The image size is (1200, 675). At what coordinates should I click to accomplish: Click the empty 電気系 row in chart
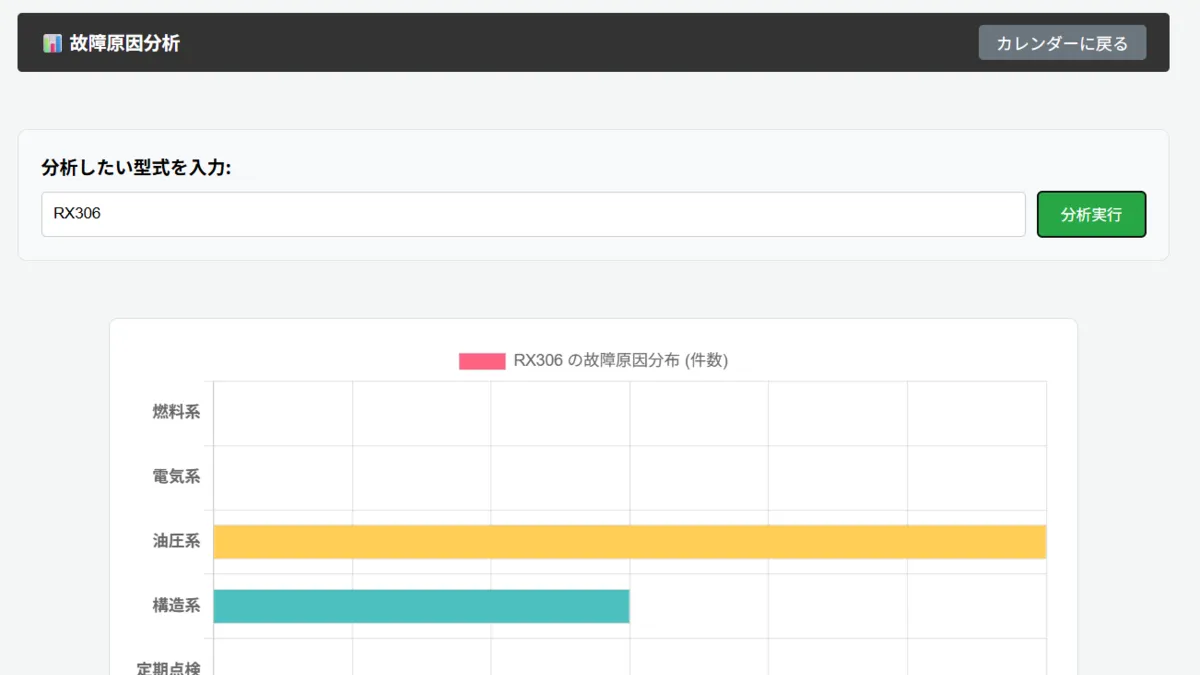pos(629,477)
